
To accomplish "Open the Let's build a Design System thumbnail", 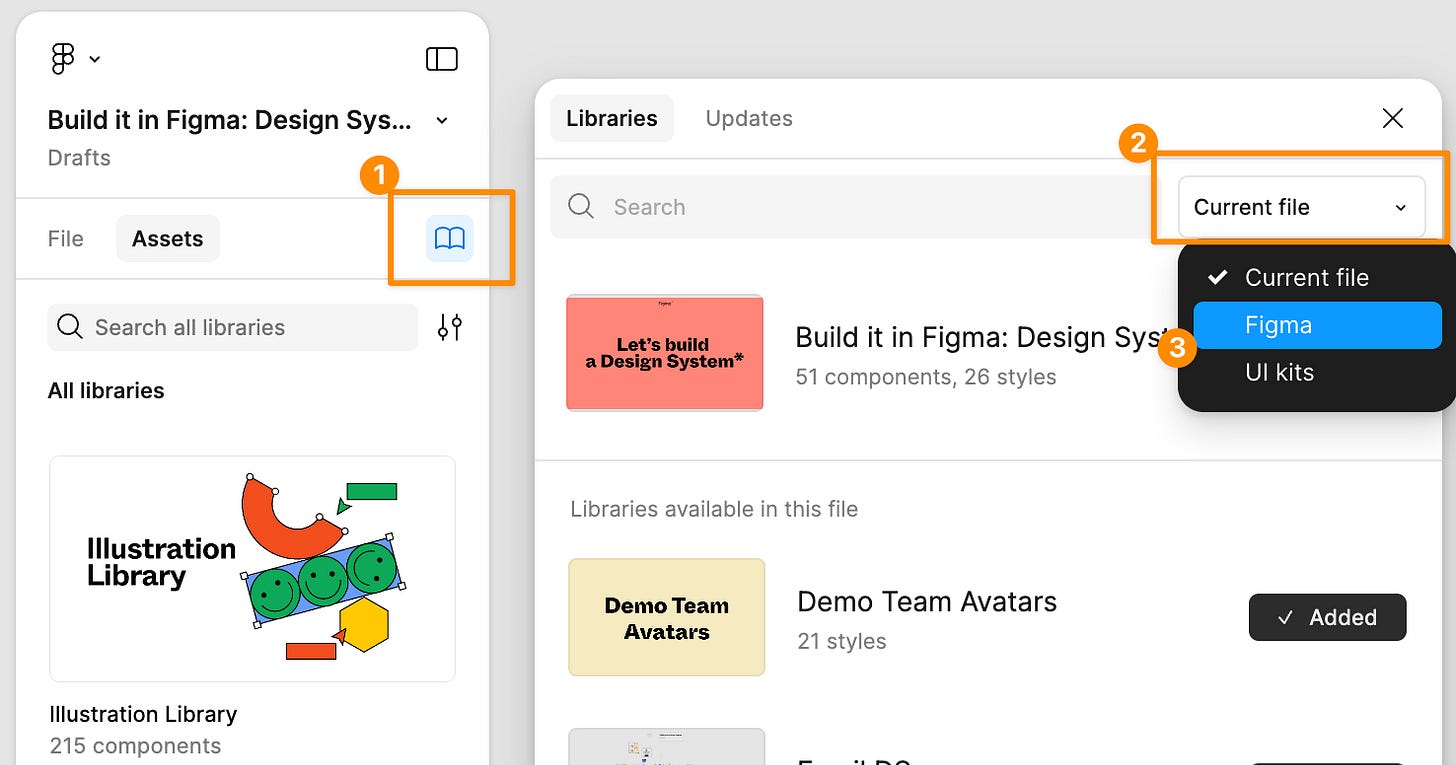I will coord(664,352).
